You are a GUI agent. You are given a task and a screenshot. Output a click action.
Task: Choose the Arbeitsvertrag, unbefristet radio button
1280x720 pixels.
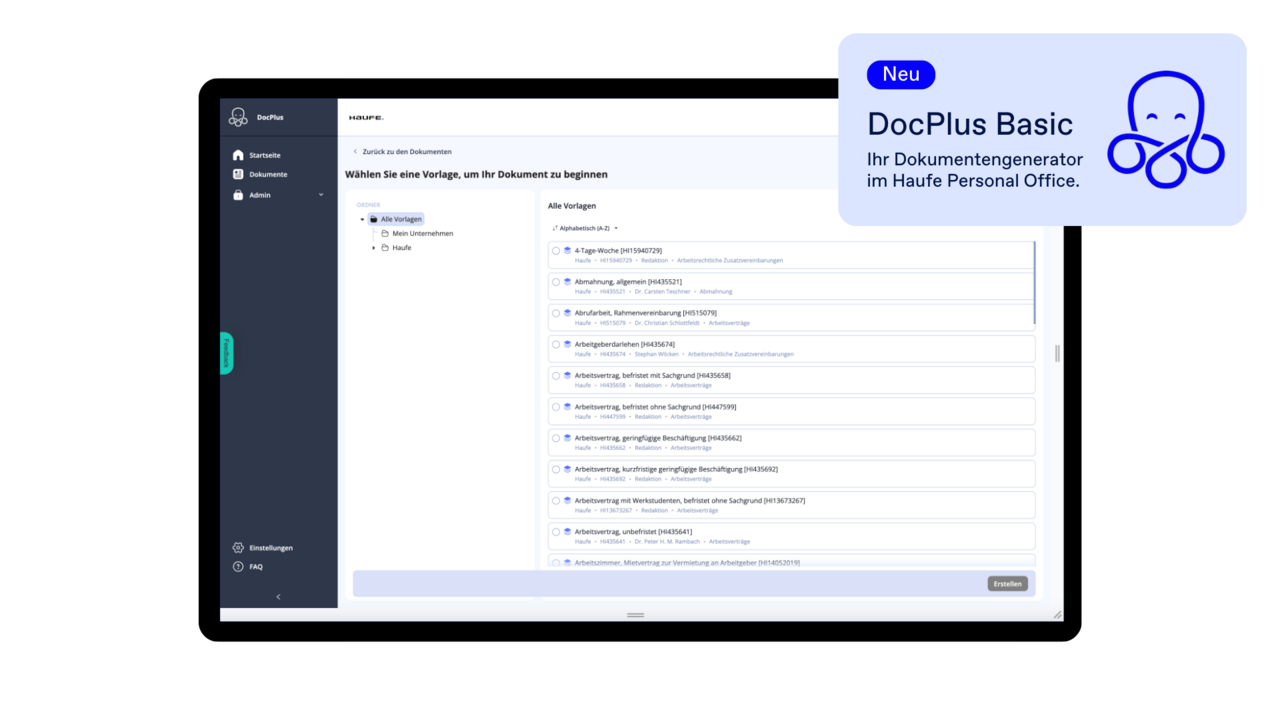coord(556,531)
